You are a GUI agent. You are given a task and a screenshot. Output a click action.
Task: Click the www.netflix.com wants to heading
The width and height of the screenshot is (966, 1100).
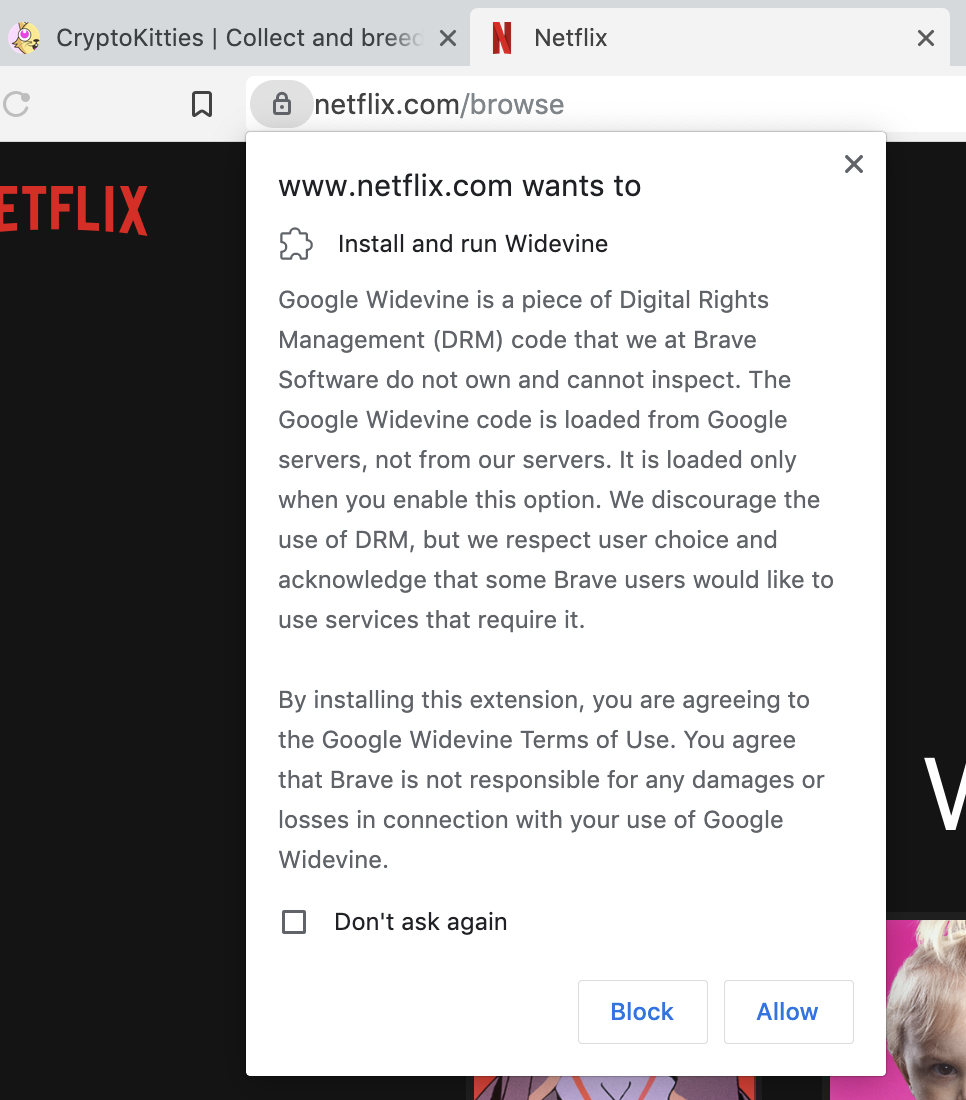pos(459,185)
